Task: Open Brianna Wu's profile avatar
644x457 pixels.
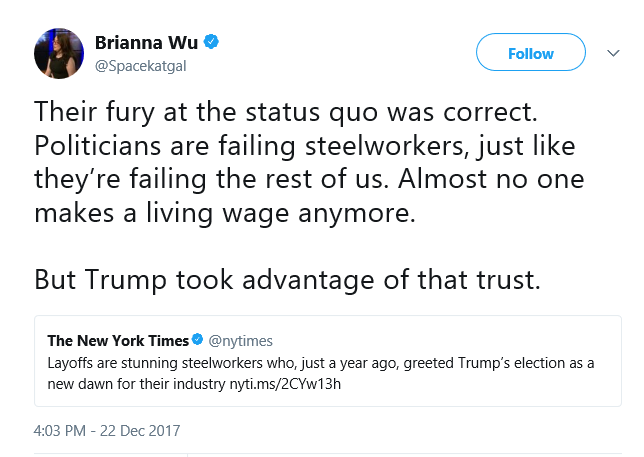Action: pos(59,53)
